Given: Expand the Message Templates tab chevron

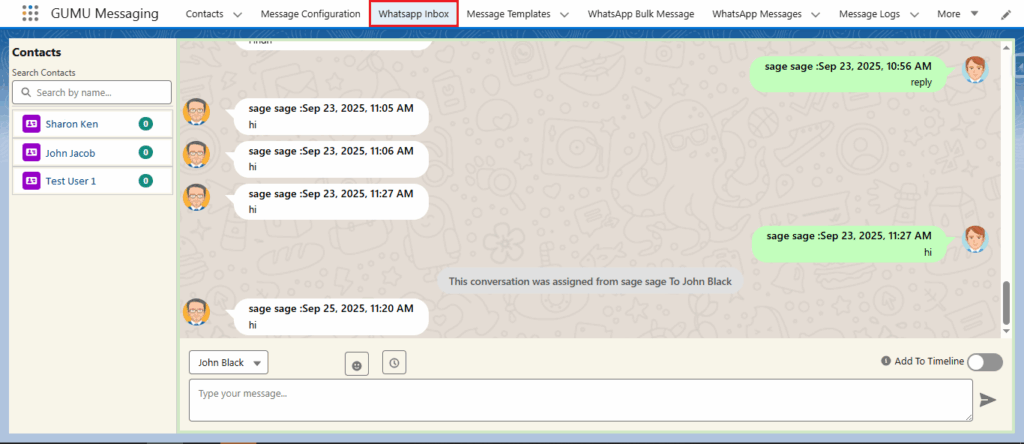Looking at the screenshot, I should (x=564, y=15).
